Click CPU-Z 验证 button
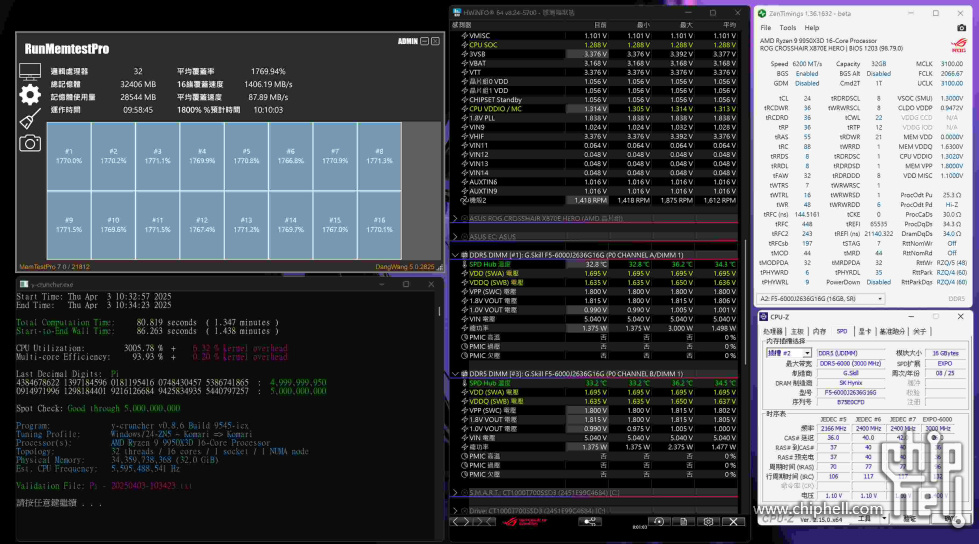Viewport: 979px width, 544px height. (910, 519)
